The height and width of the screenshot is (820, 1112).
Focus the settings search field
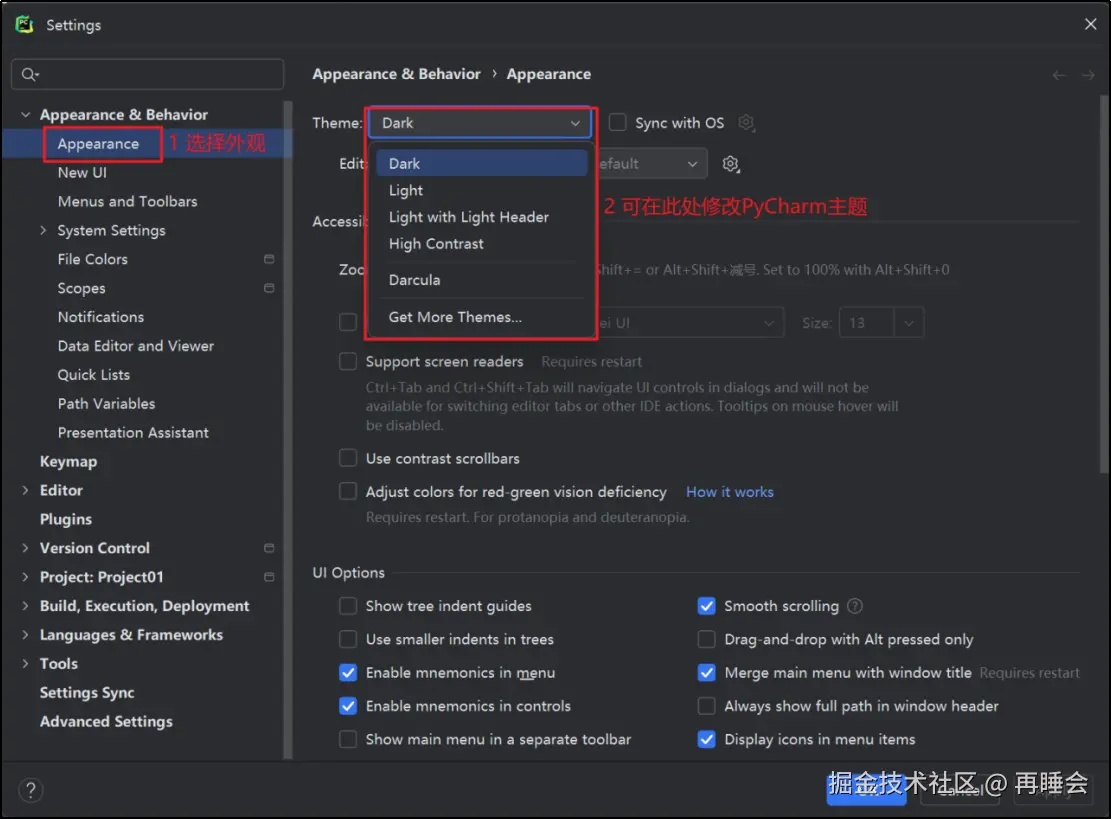148,74
